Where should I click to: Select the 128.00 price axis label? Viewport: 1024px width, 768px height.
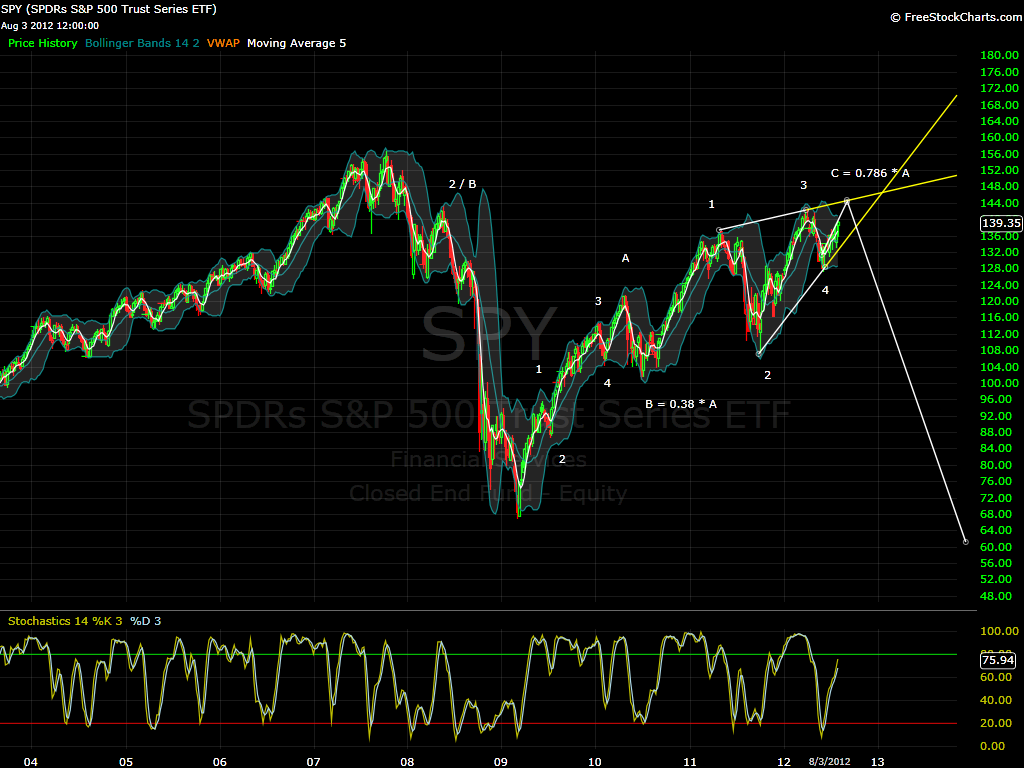999,268
